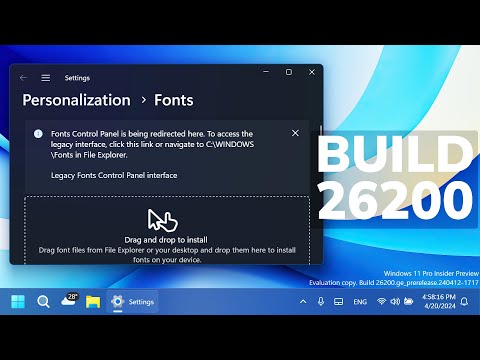Open the Settings hamburger navigation menu

click(46, 78)
